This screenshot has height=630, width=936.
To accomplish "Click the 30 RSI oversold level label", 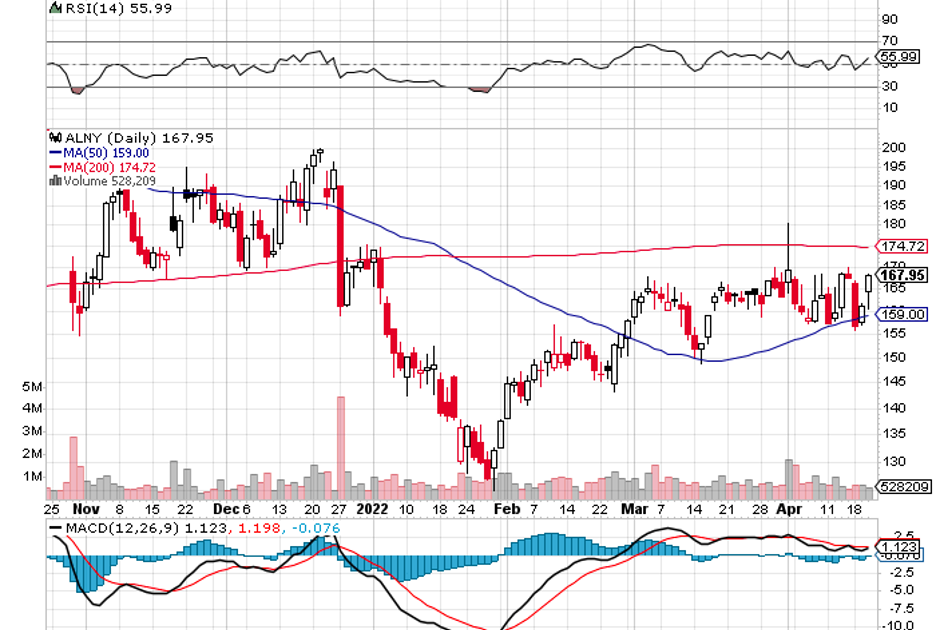I will (x=889, y=87).
